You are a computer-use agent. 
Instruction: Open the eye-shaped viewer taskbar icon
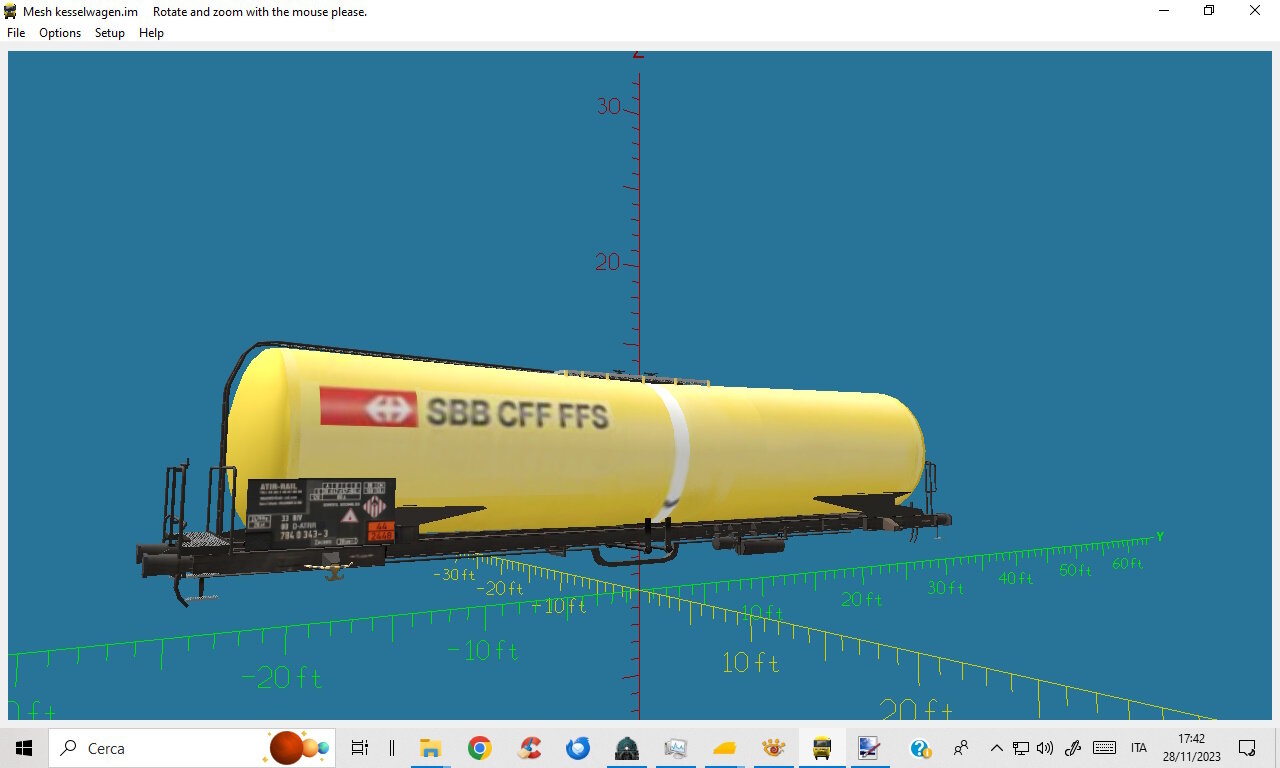(773, 748)
